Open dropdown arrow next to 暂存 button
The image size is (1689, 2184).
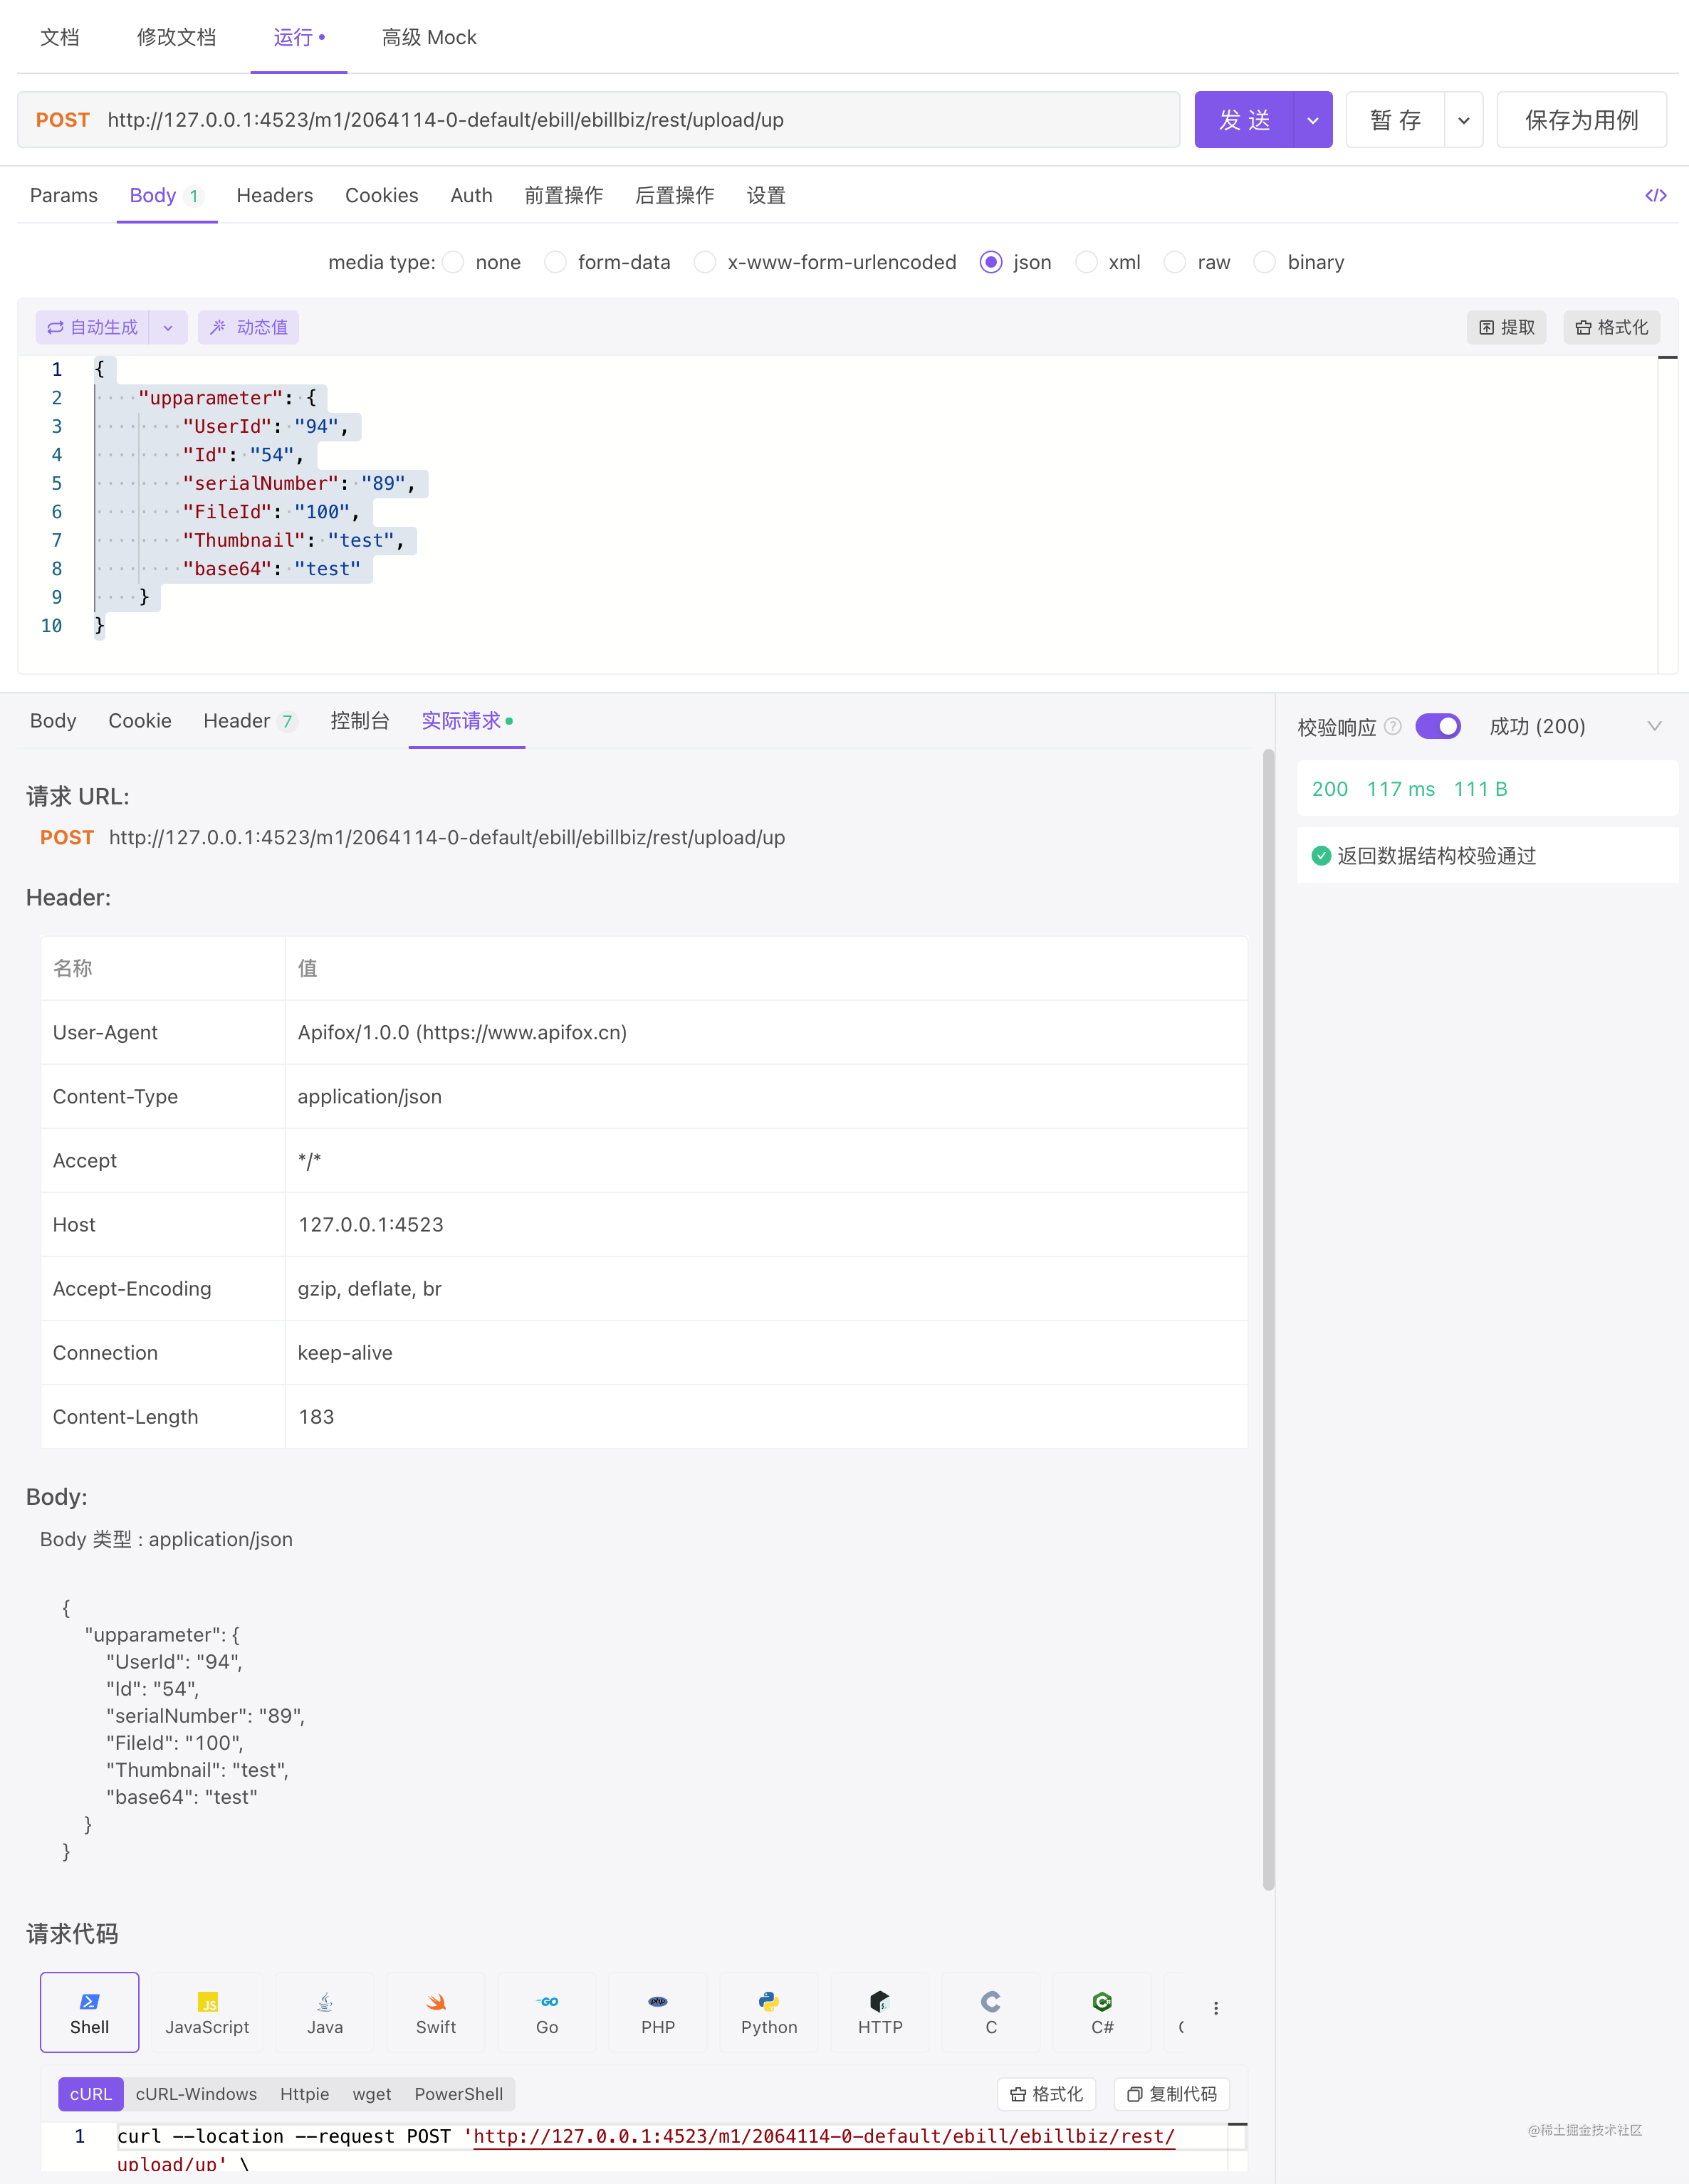click(1464, 120)
